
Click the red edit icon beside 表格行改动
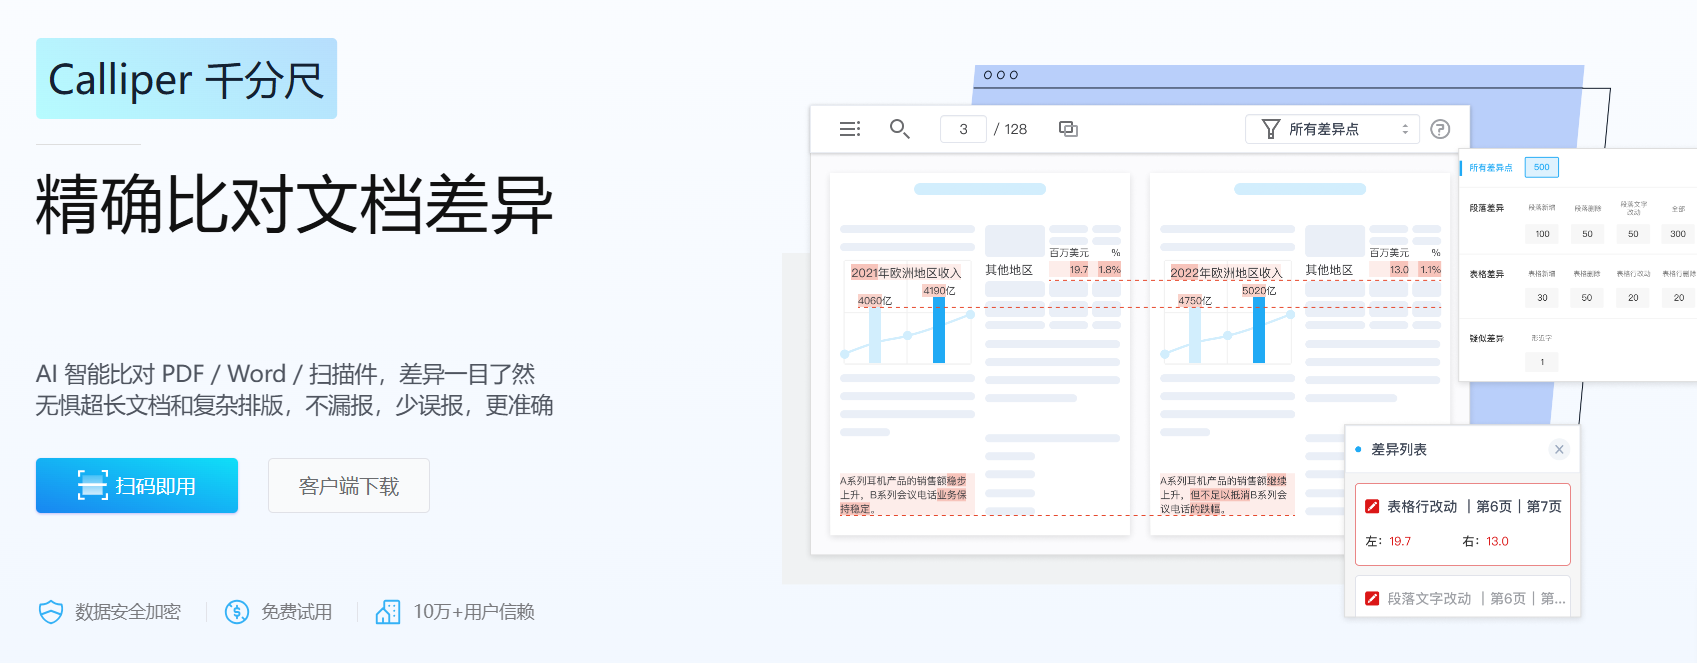pos(1372,507)
